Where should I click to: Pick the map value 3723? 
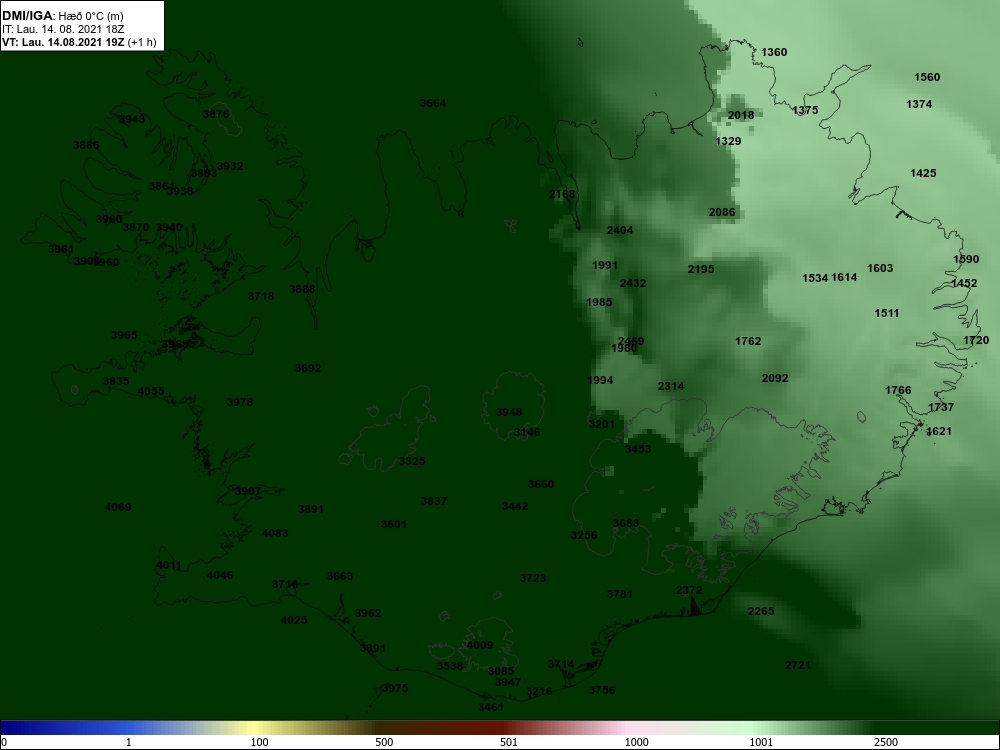pos(533,578)
